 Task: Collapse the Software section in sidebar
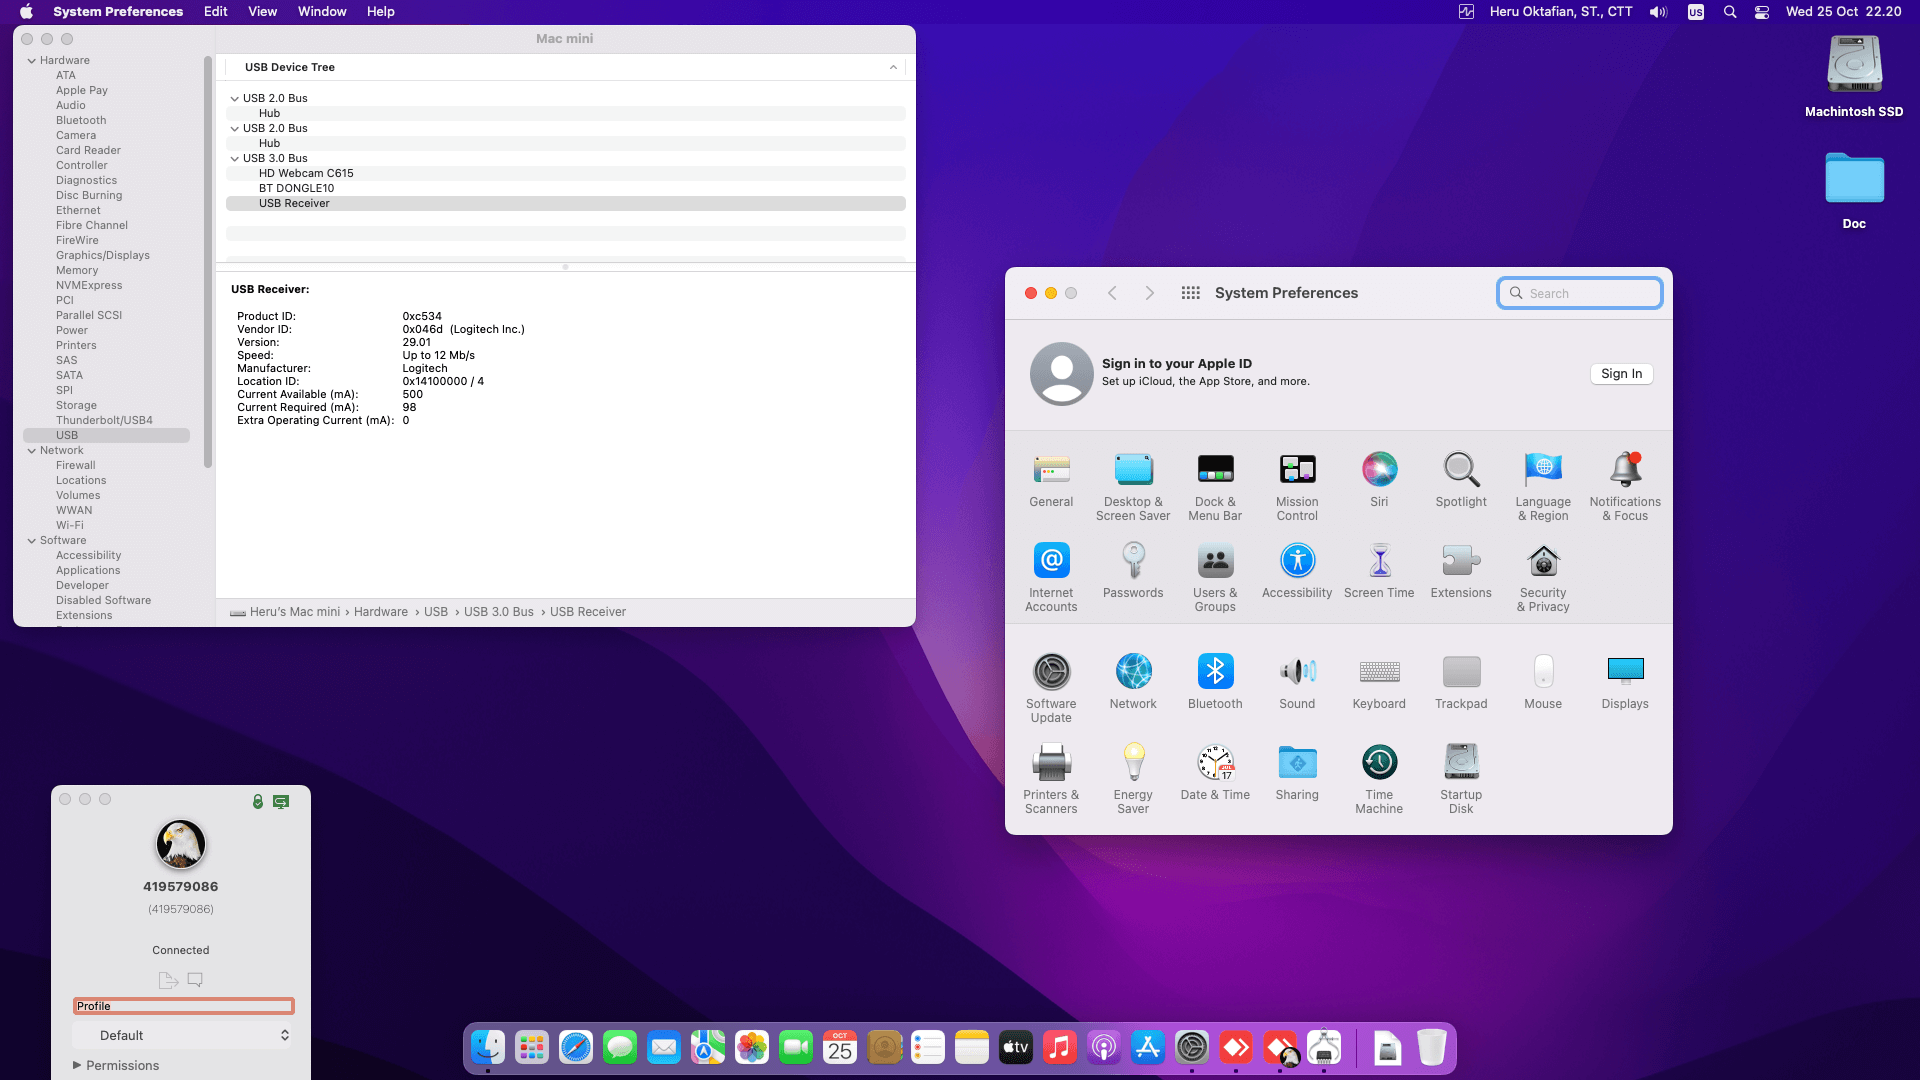pyautogui.click(x=31, y=541)
